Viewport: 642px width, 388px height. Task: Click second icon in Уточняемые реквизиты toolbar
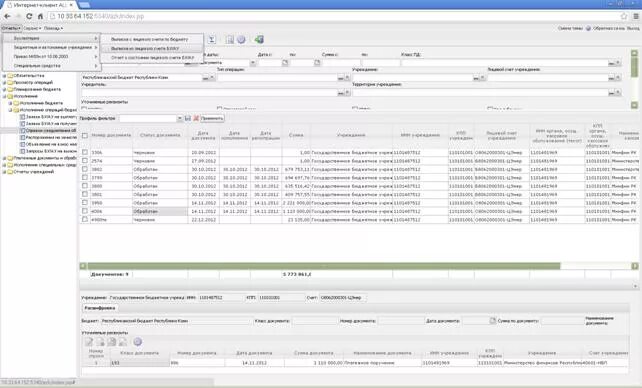click(x=100, y=342)
